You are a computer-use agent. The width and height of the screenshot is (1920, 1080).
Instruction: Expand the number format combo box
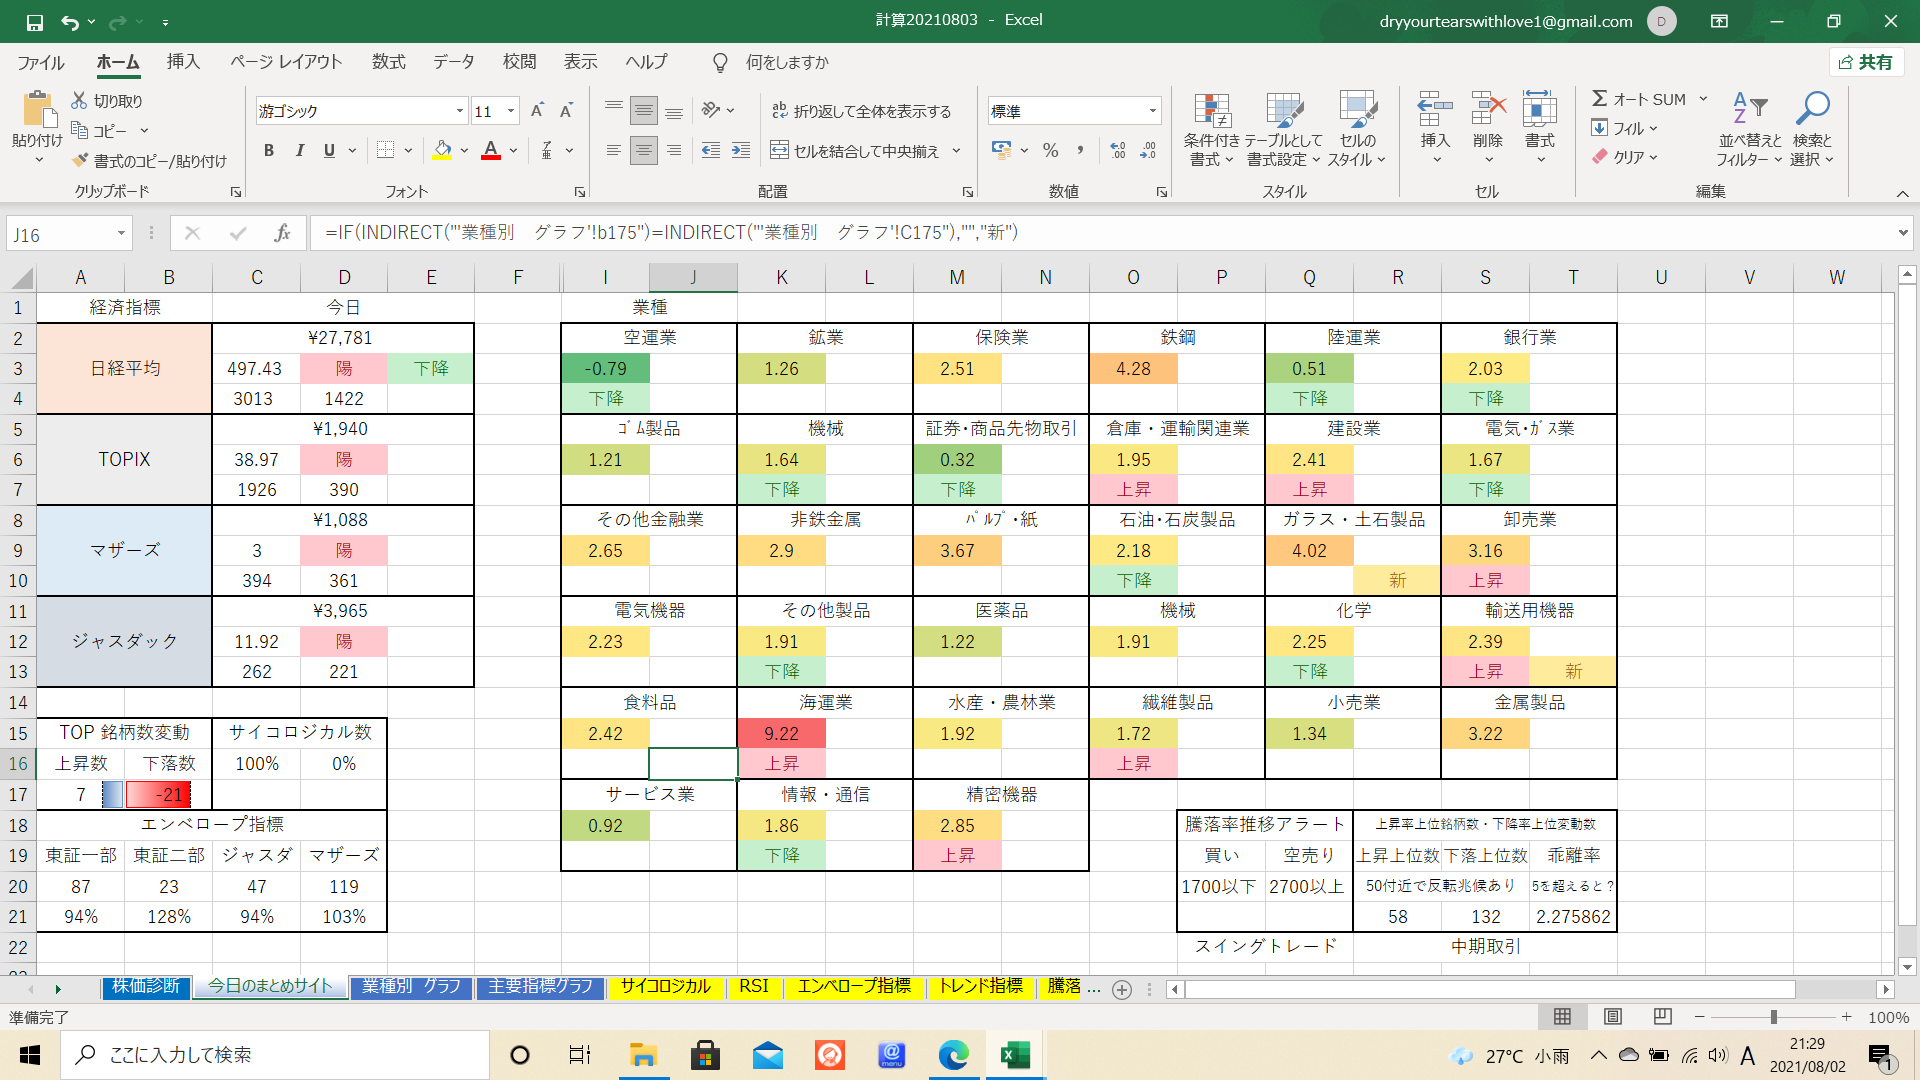(x=1152, y=111)
